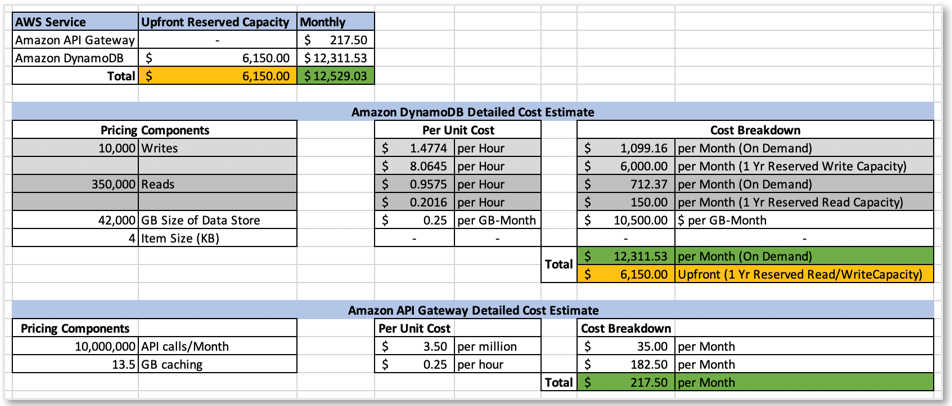Click the 0.2016 per unit cost cell
This screenshot has width=952, height=406.
[415, 201]
